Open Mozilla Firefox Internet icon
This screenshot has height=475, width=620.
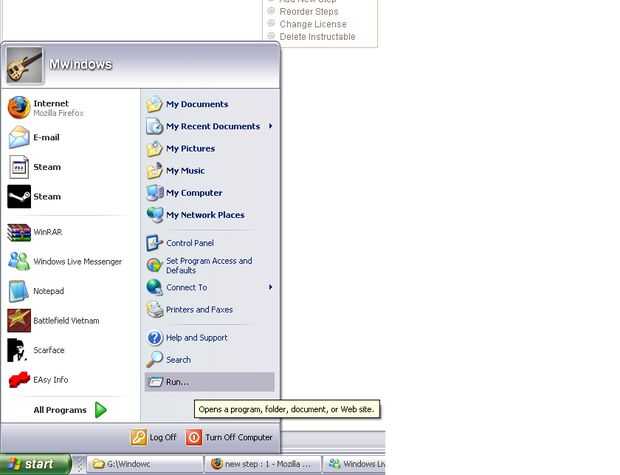[x=19, y=107]
